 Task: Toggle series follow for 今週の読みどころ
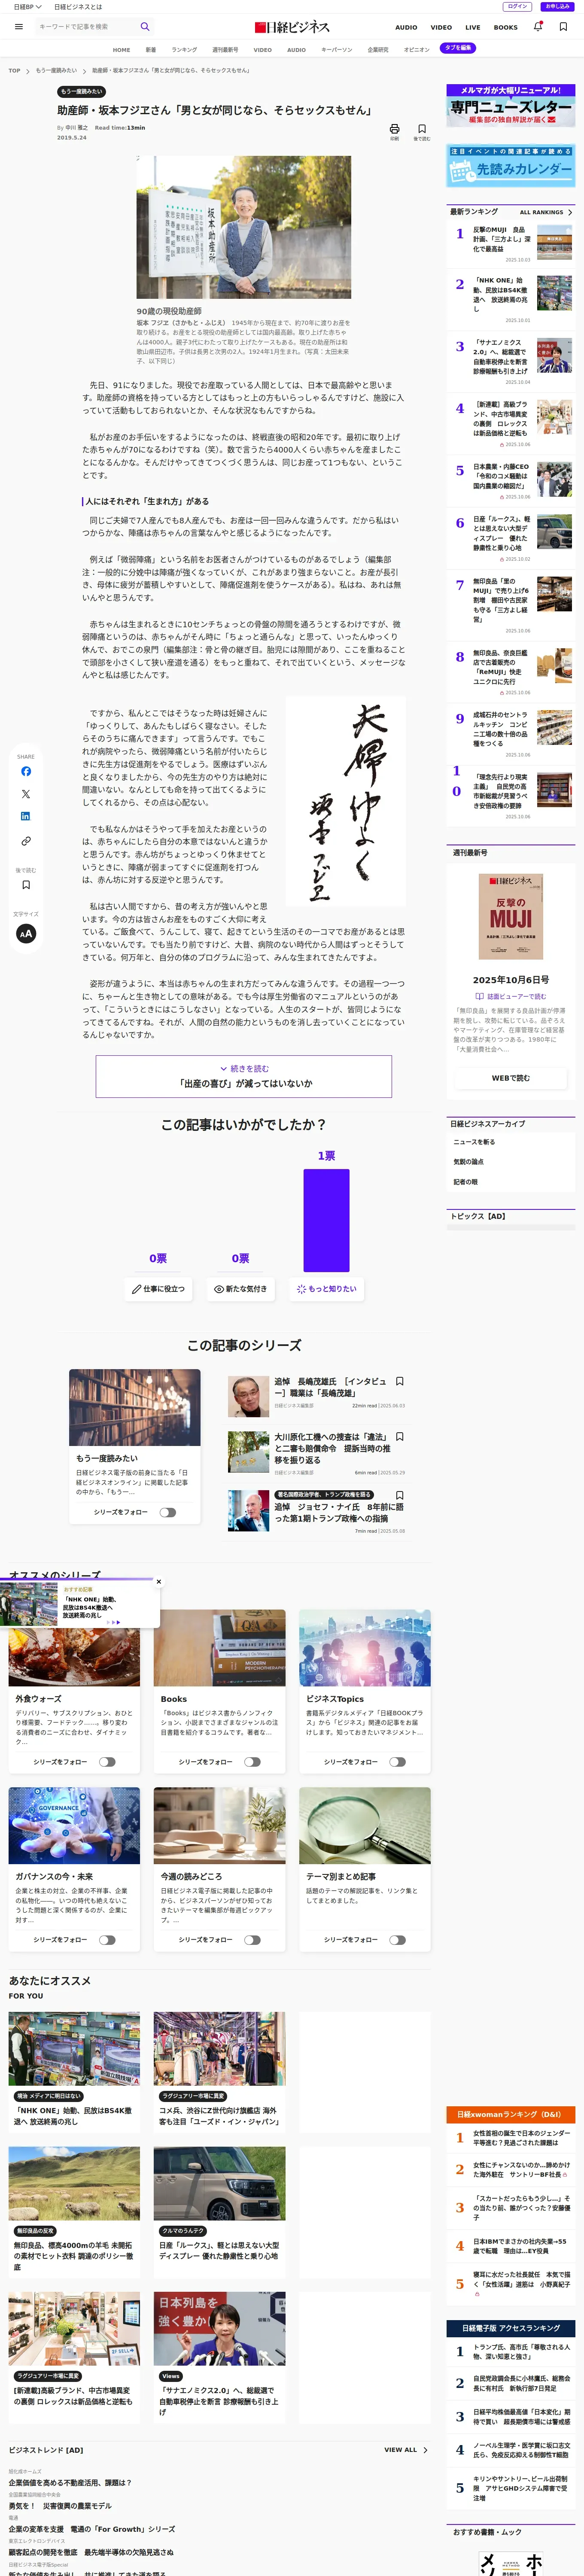coord(252,1940)
